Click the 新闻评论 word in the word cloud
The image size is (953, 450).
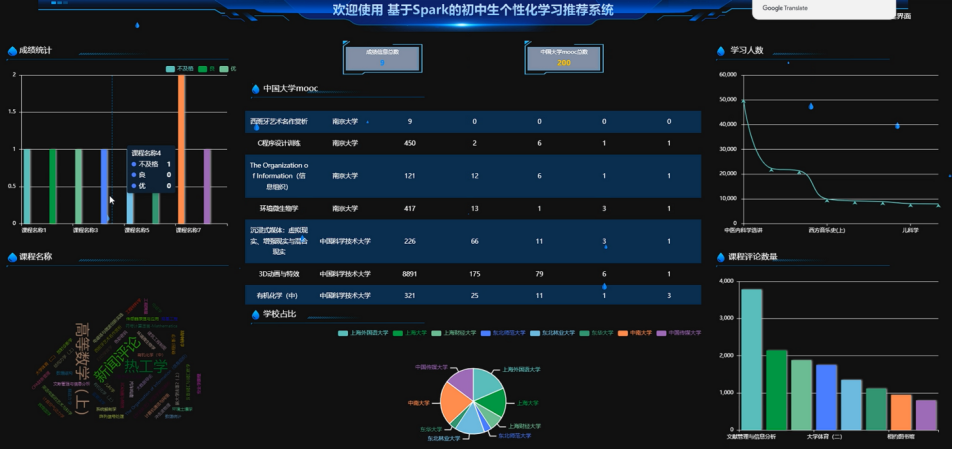[117, 358]
